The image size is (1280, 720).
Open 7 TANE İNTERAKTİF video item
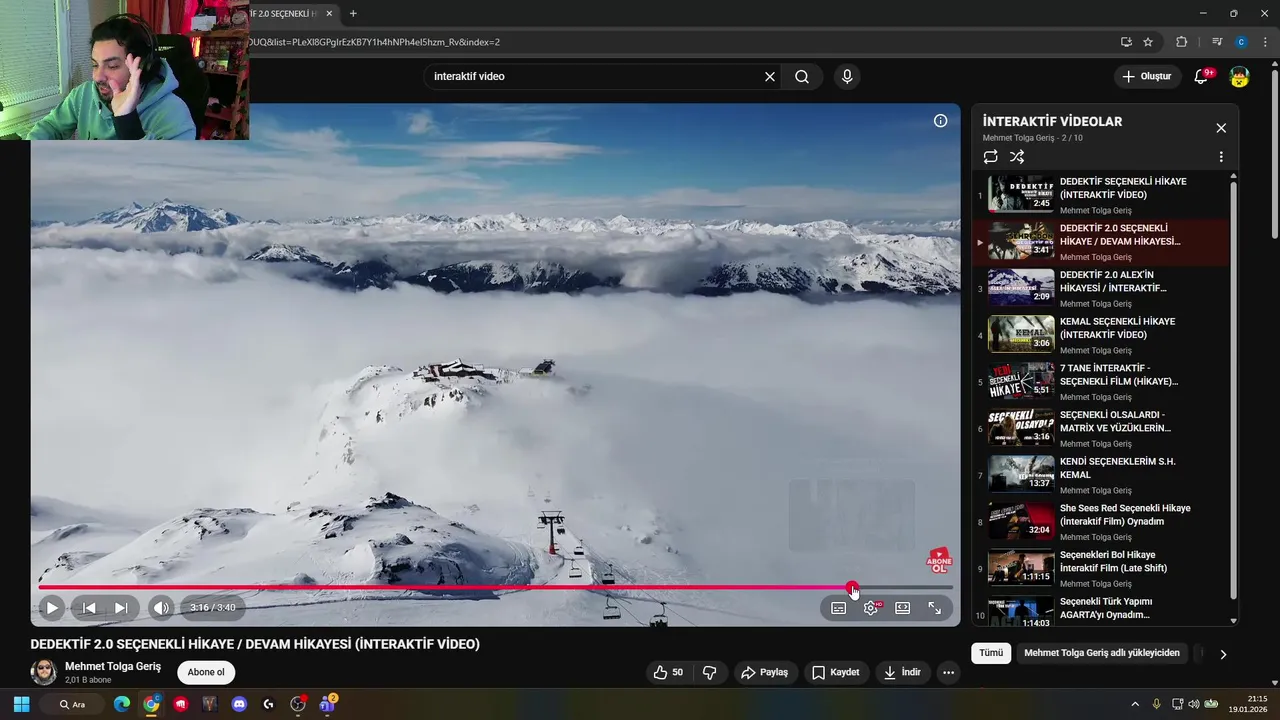1100,382
